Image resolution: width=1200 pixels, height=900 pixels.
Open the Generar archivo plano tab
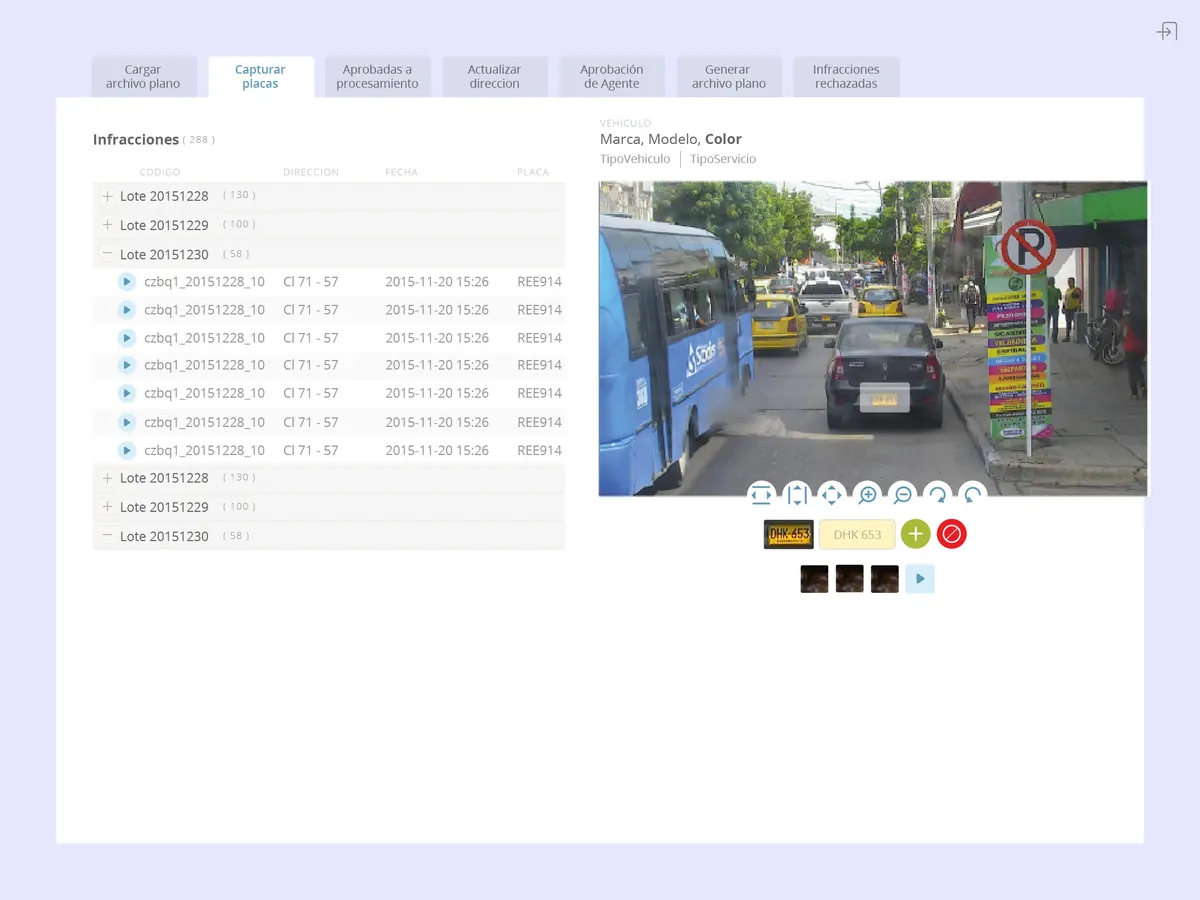[729, 77]
